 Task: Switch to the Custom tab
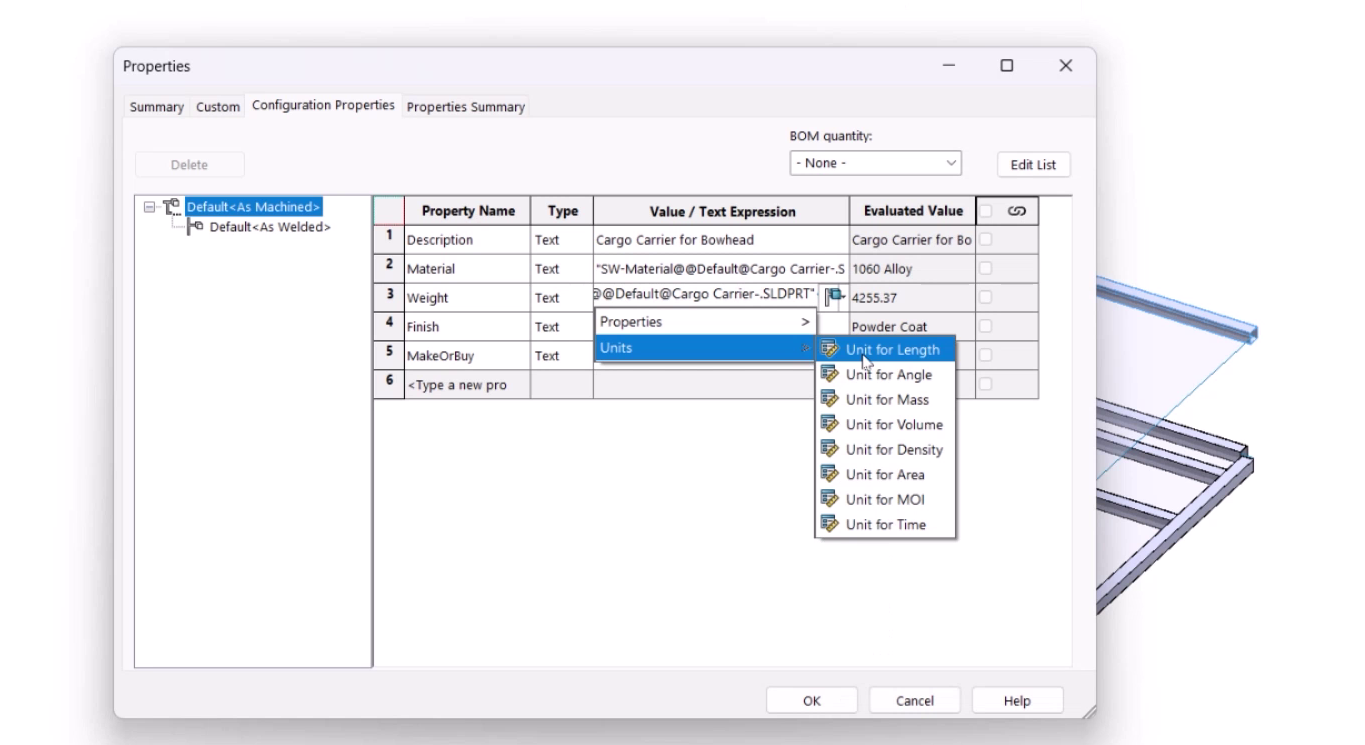(x=218, y=107)
